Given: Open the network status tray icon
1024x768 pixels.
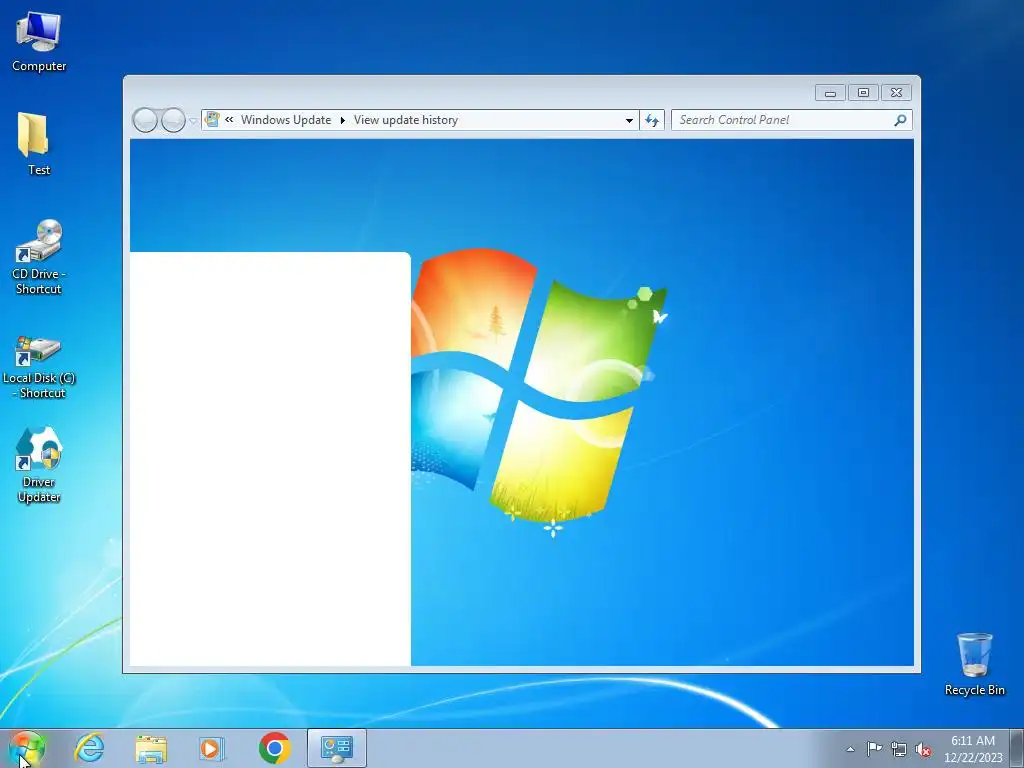Looking at the screenshot, I should [899, 749].
